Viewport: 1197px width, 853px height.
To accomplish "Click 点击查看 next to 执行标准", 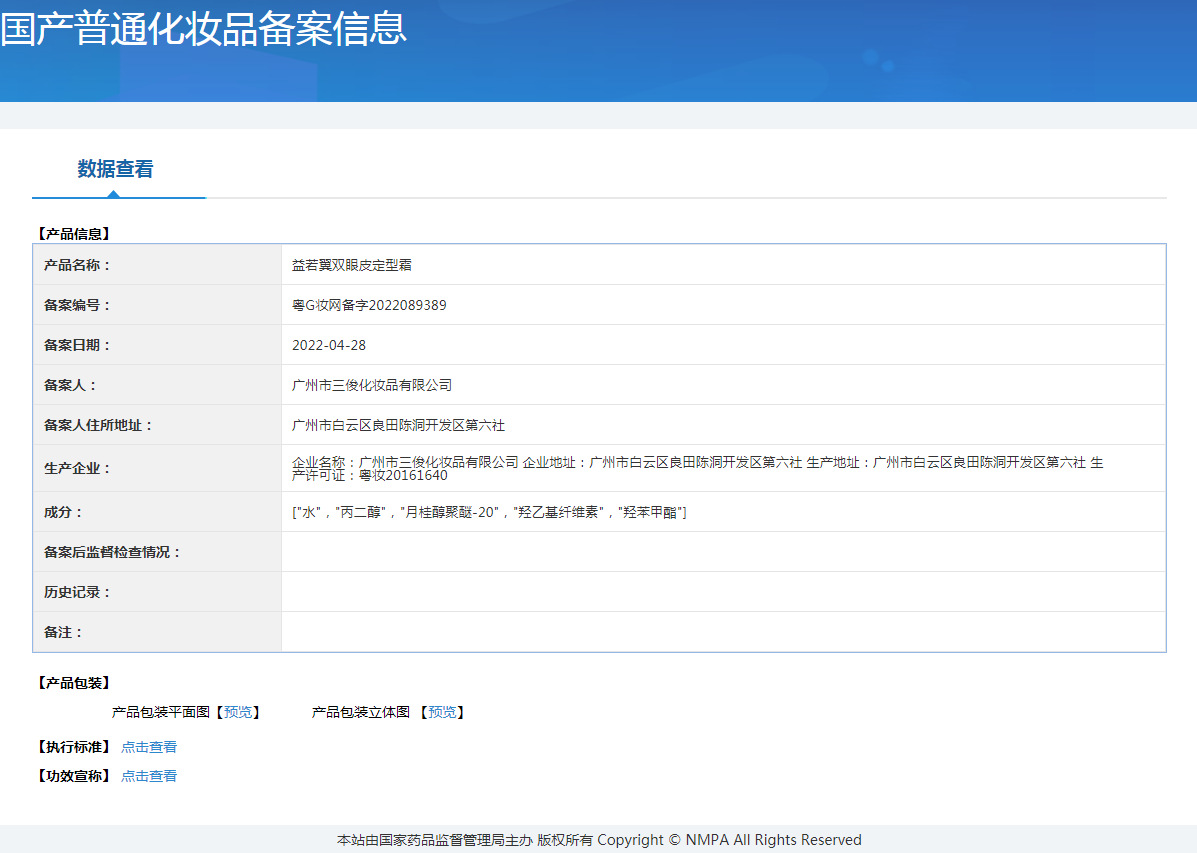I will [x=149, y=747].
